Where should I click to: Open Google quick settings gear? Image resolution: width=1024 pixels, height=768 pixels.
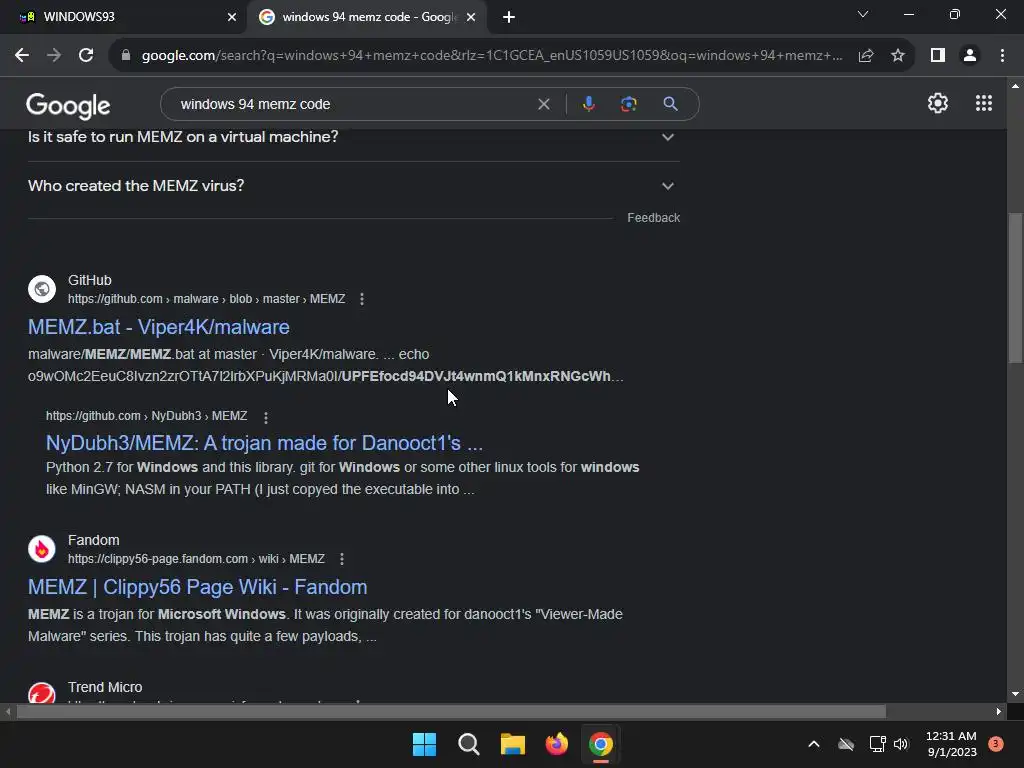tap(938, 103)
